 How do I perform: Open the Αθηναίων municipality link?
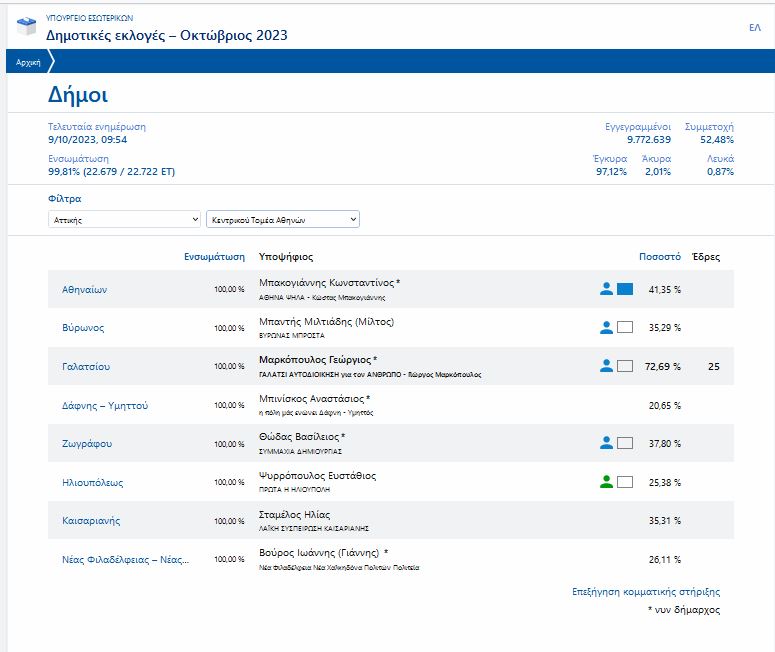coord(84,290)
